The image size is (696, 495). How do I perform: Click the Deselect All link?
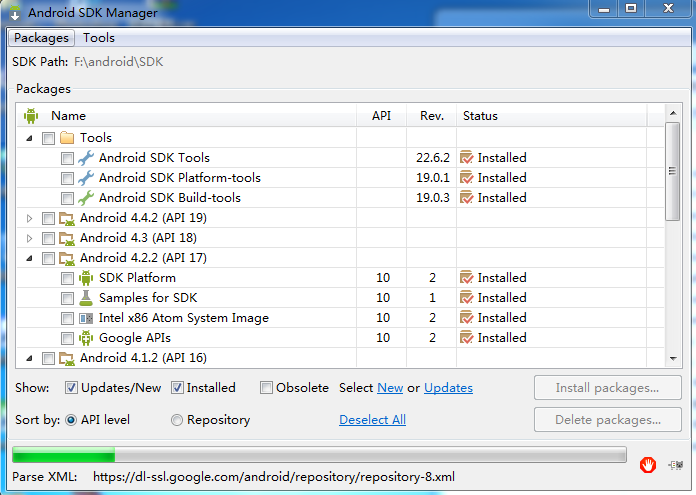(372, 420)
